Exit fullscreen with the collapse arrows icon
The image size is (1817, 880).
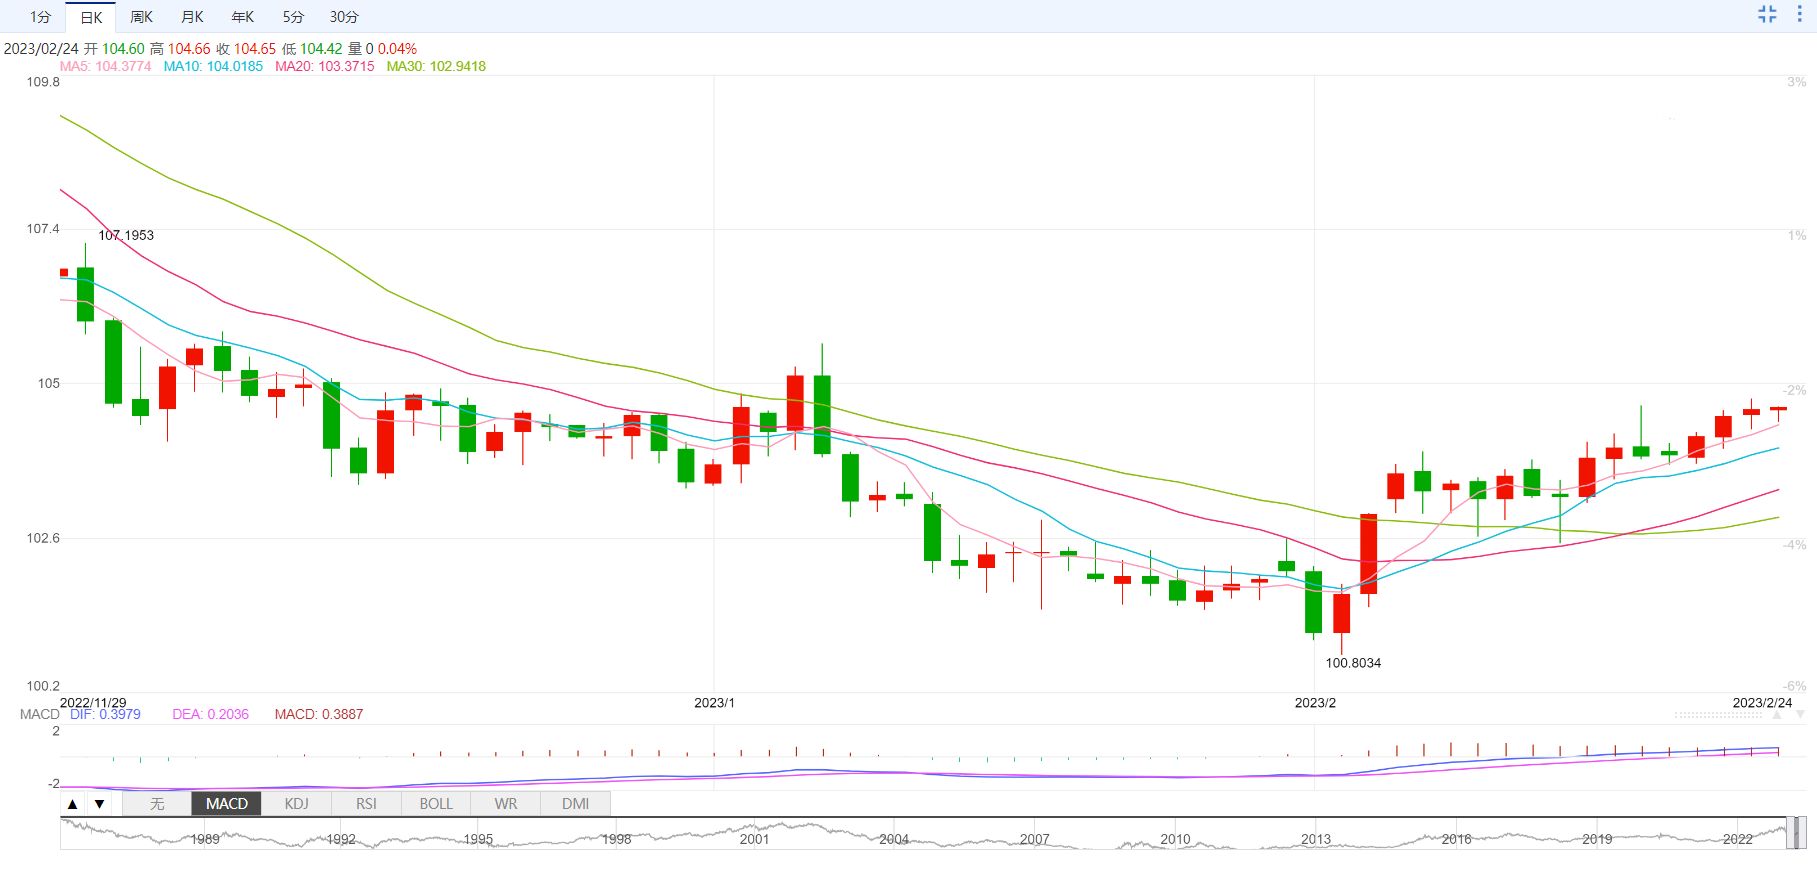pos(1767,14)
